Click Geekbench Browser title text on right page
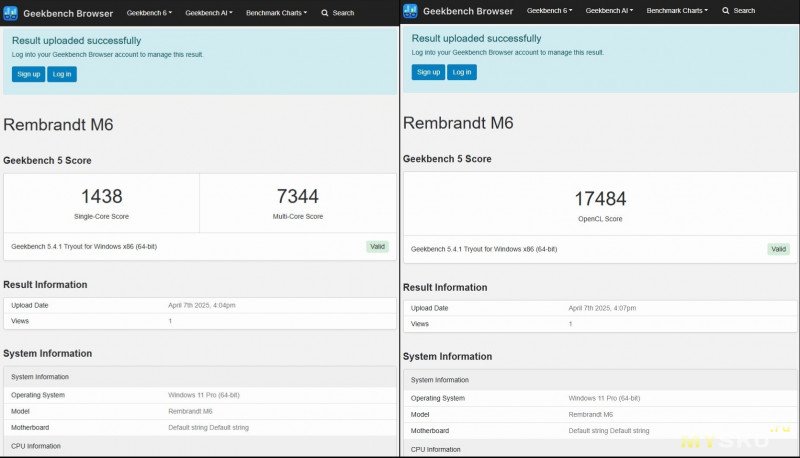Screen dimensions: 800x458 (468, 11)
